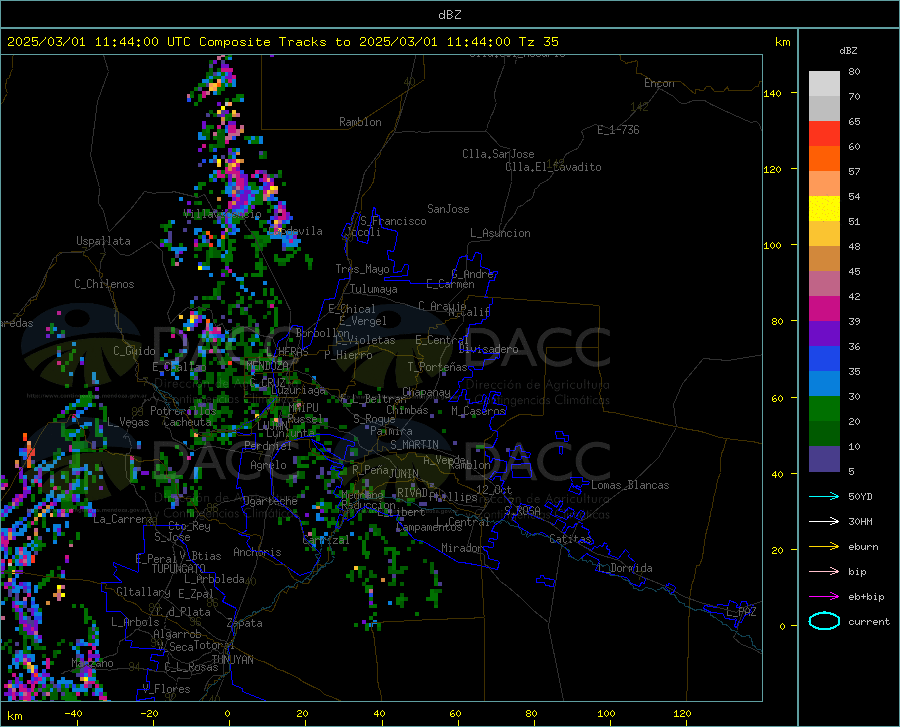The width and height of the screenshot is (900, 727).
Task: Click the white 30HM track arrow in legend
Action: click(824, 521)
